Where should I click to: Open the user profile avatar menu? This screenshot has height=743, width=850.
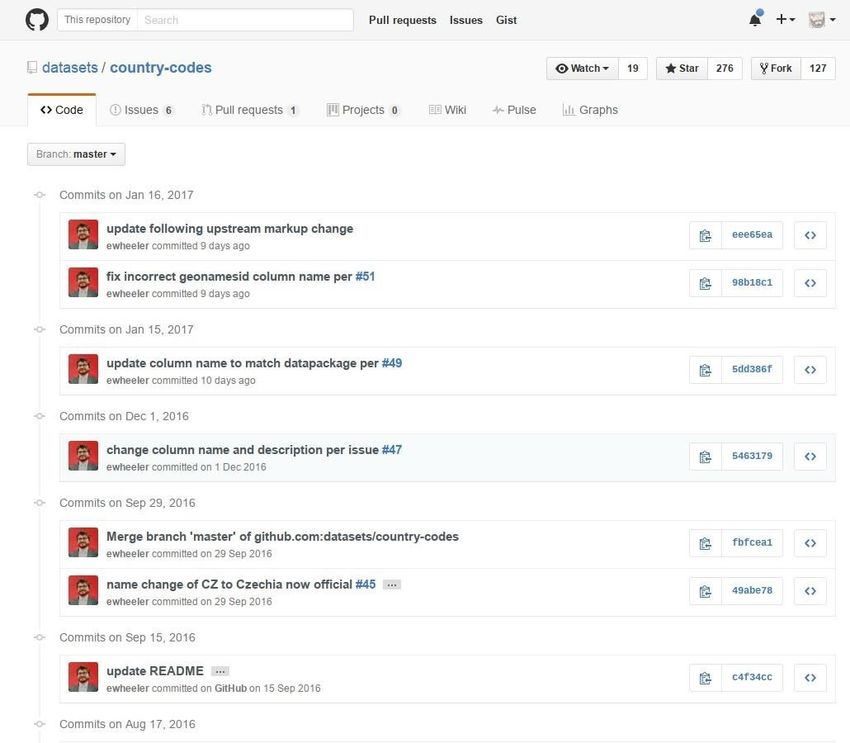(821, 20)
